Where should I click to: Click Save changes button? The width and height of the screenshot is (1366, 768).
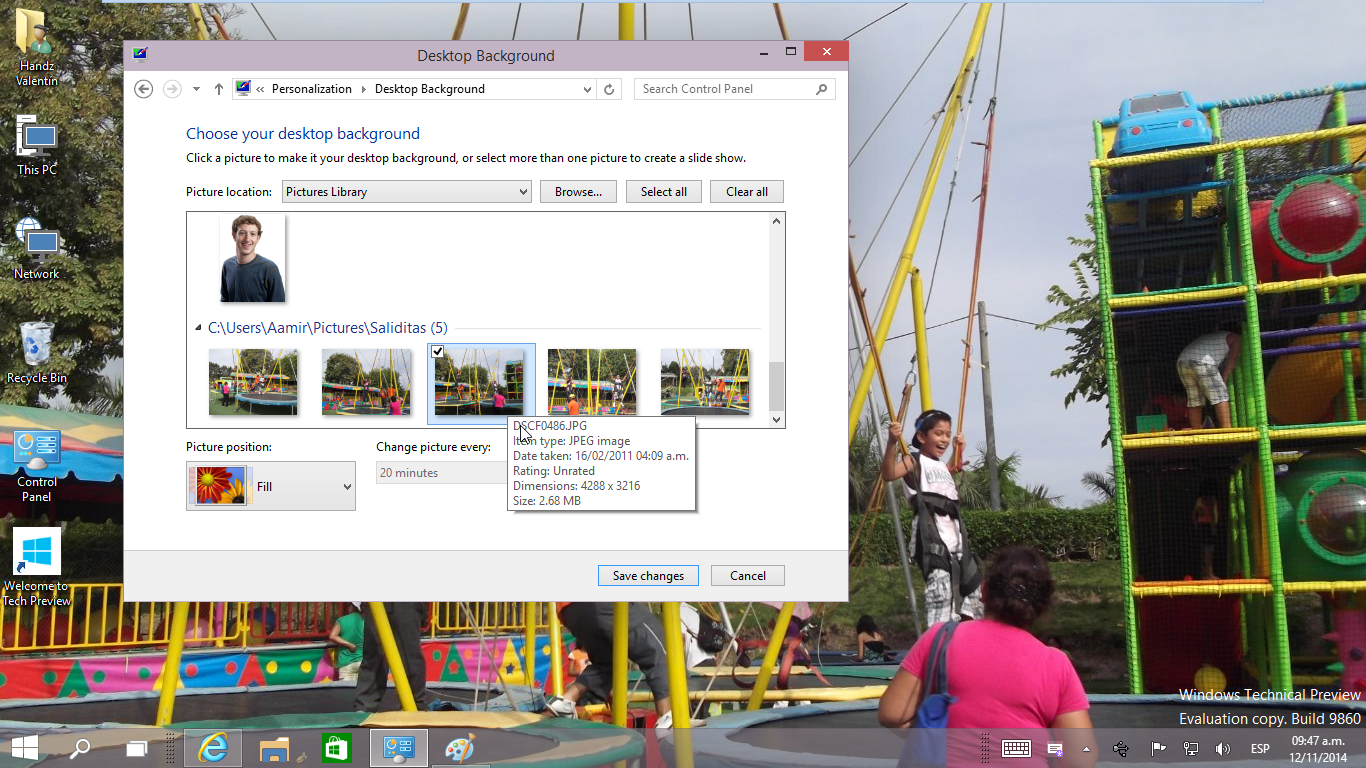point(648,576)
